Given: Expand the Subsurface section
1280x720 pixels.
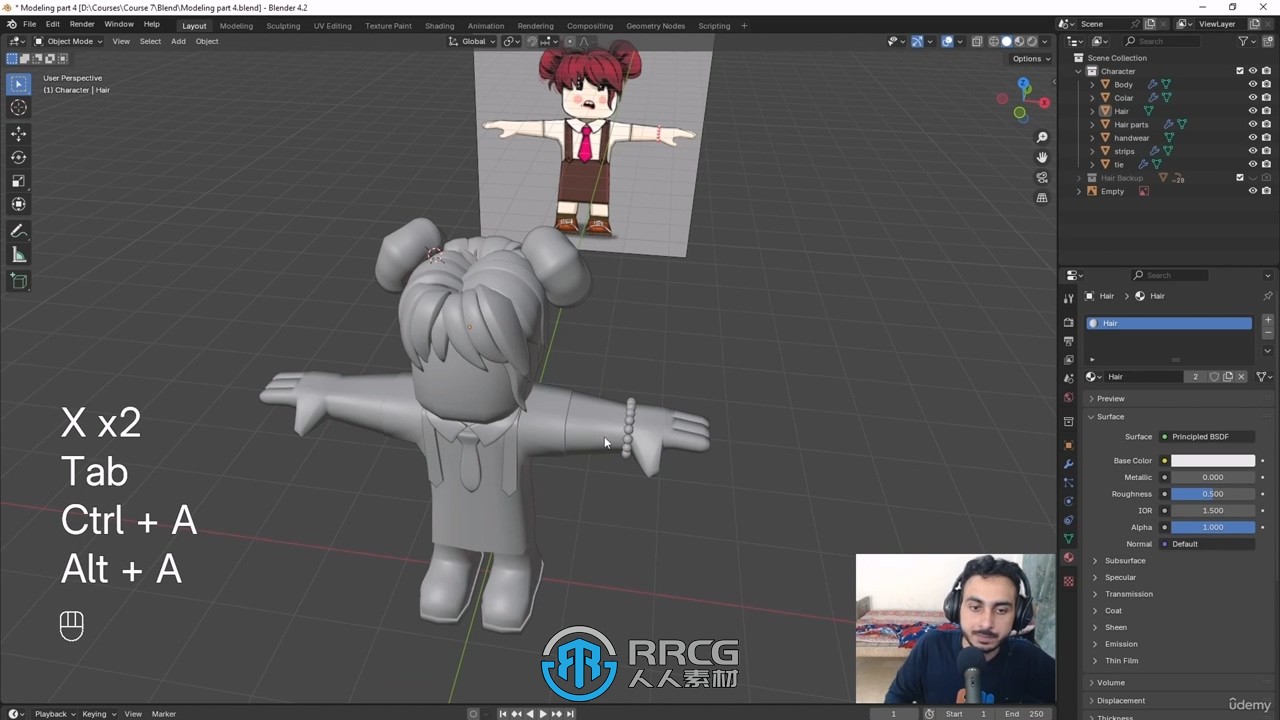Looking at the screenshot, I should tap(1125, 560).
